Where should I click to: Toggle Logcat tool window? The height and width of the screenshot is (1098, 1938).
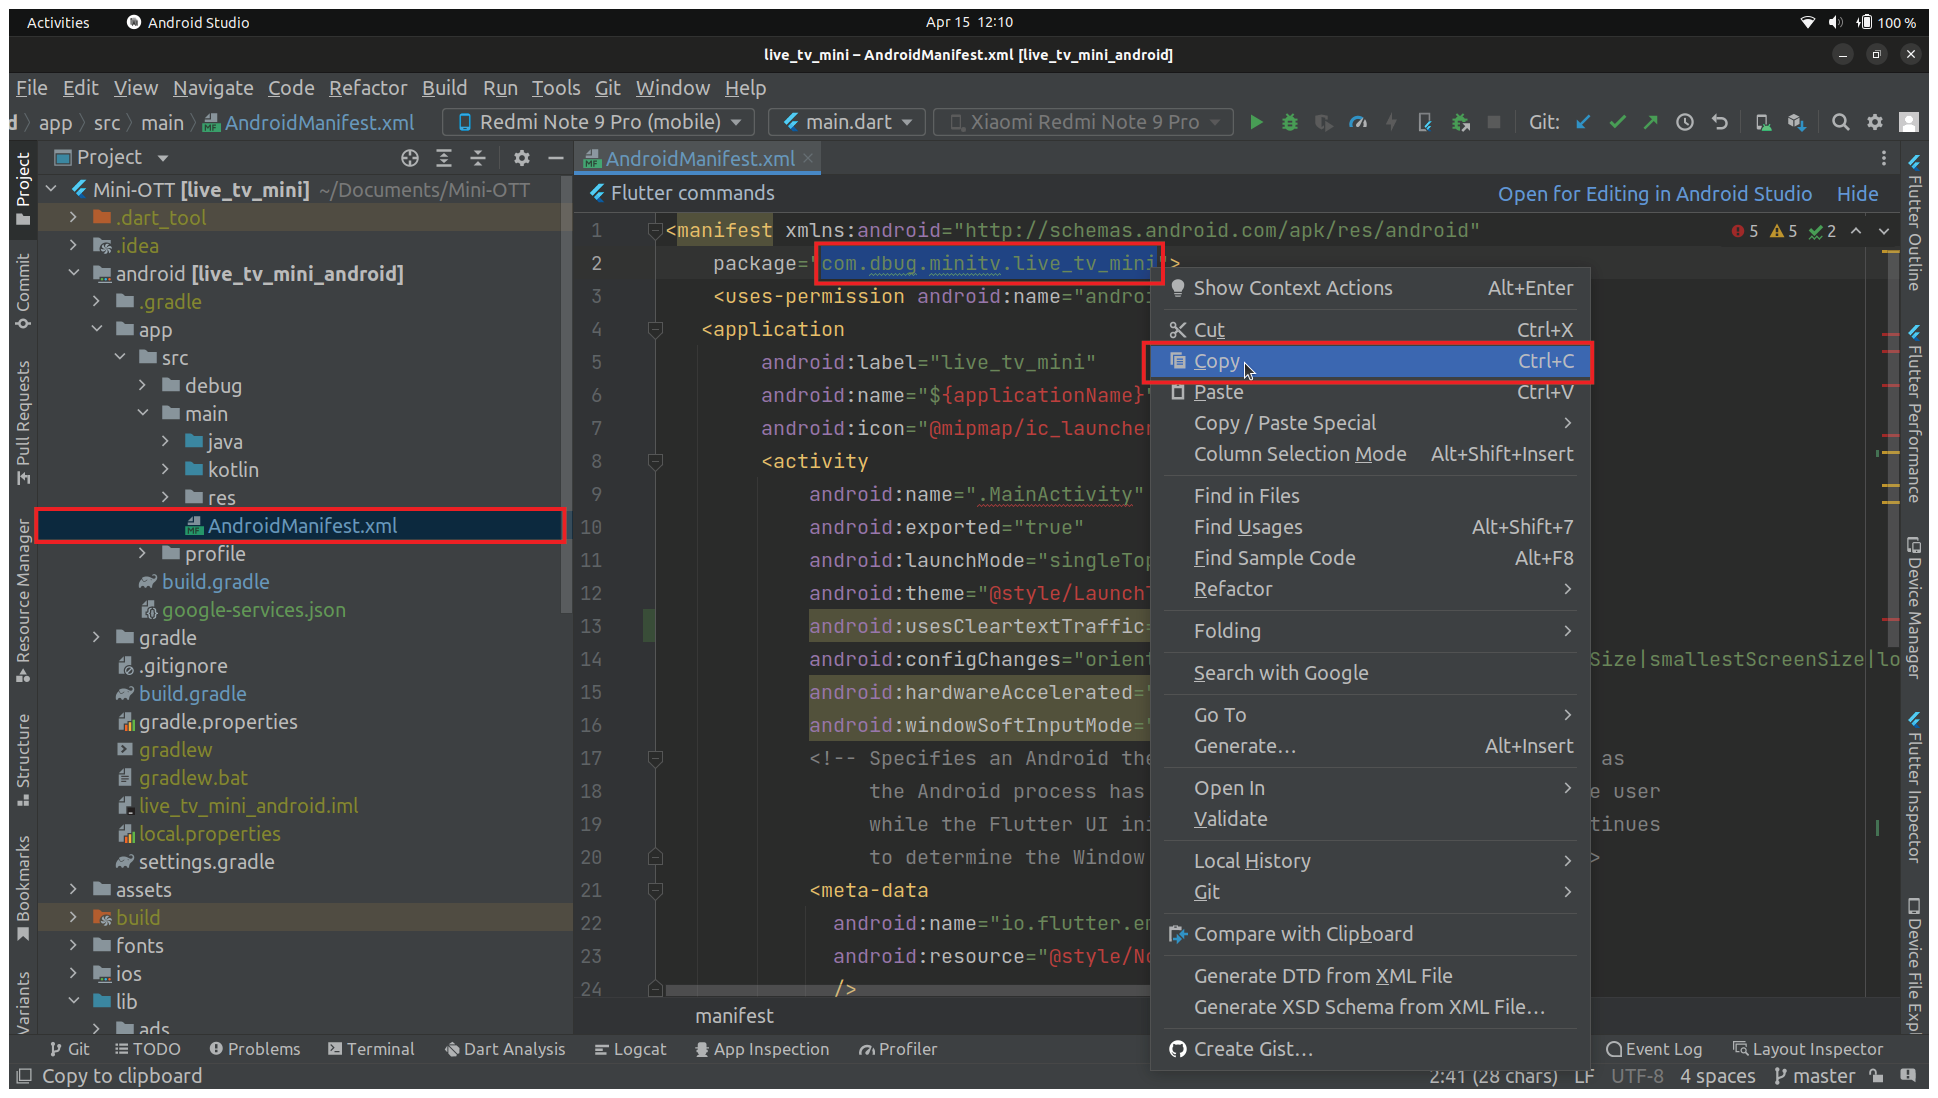tap(630, 1049)
